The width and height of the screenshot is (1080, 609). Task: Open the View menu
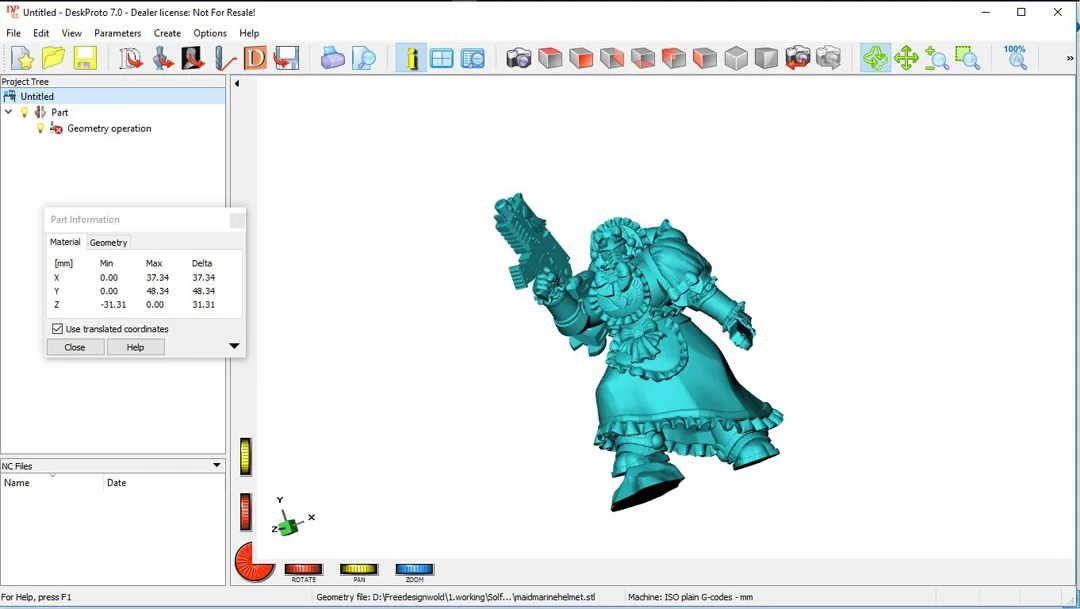pyautogui.click(x=72, y=33)
